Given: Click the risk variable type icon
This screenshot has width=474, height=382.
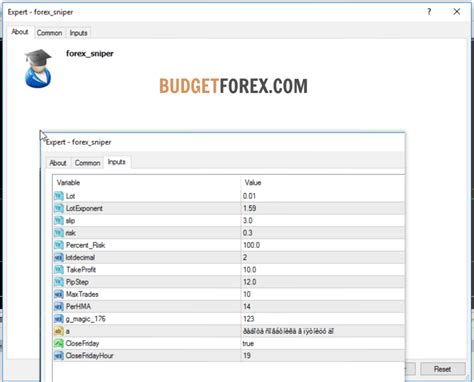Looking at the screenshot, I should 59,233.
